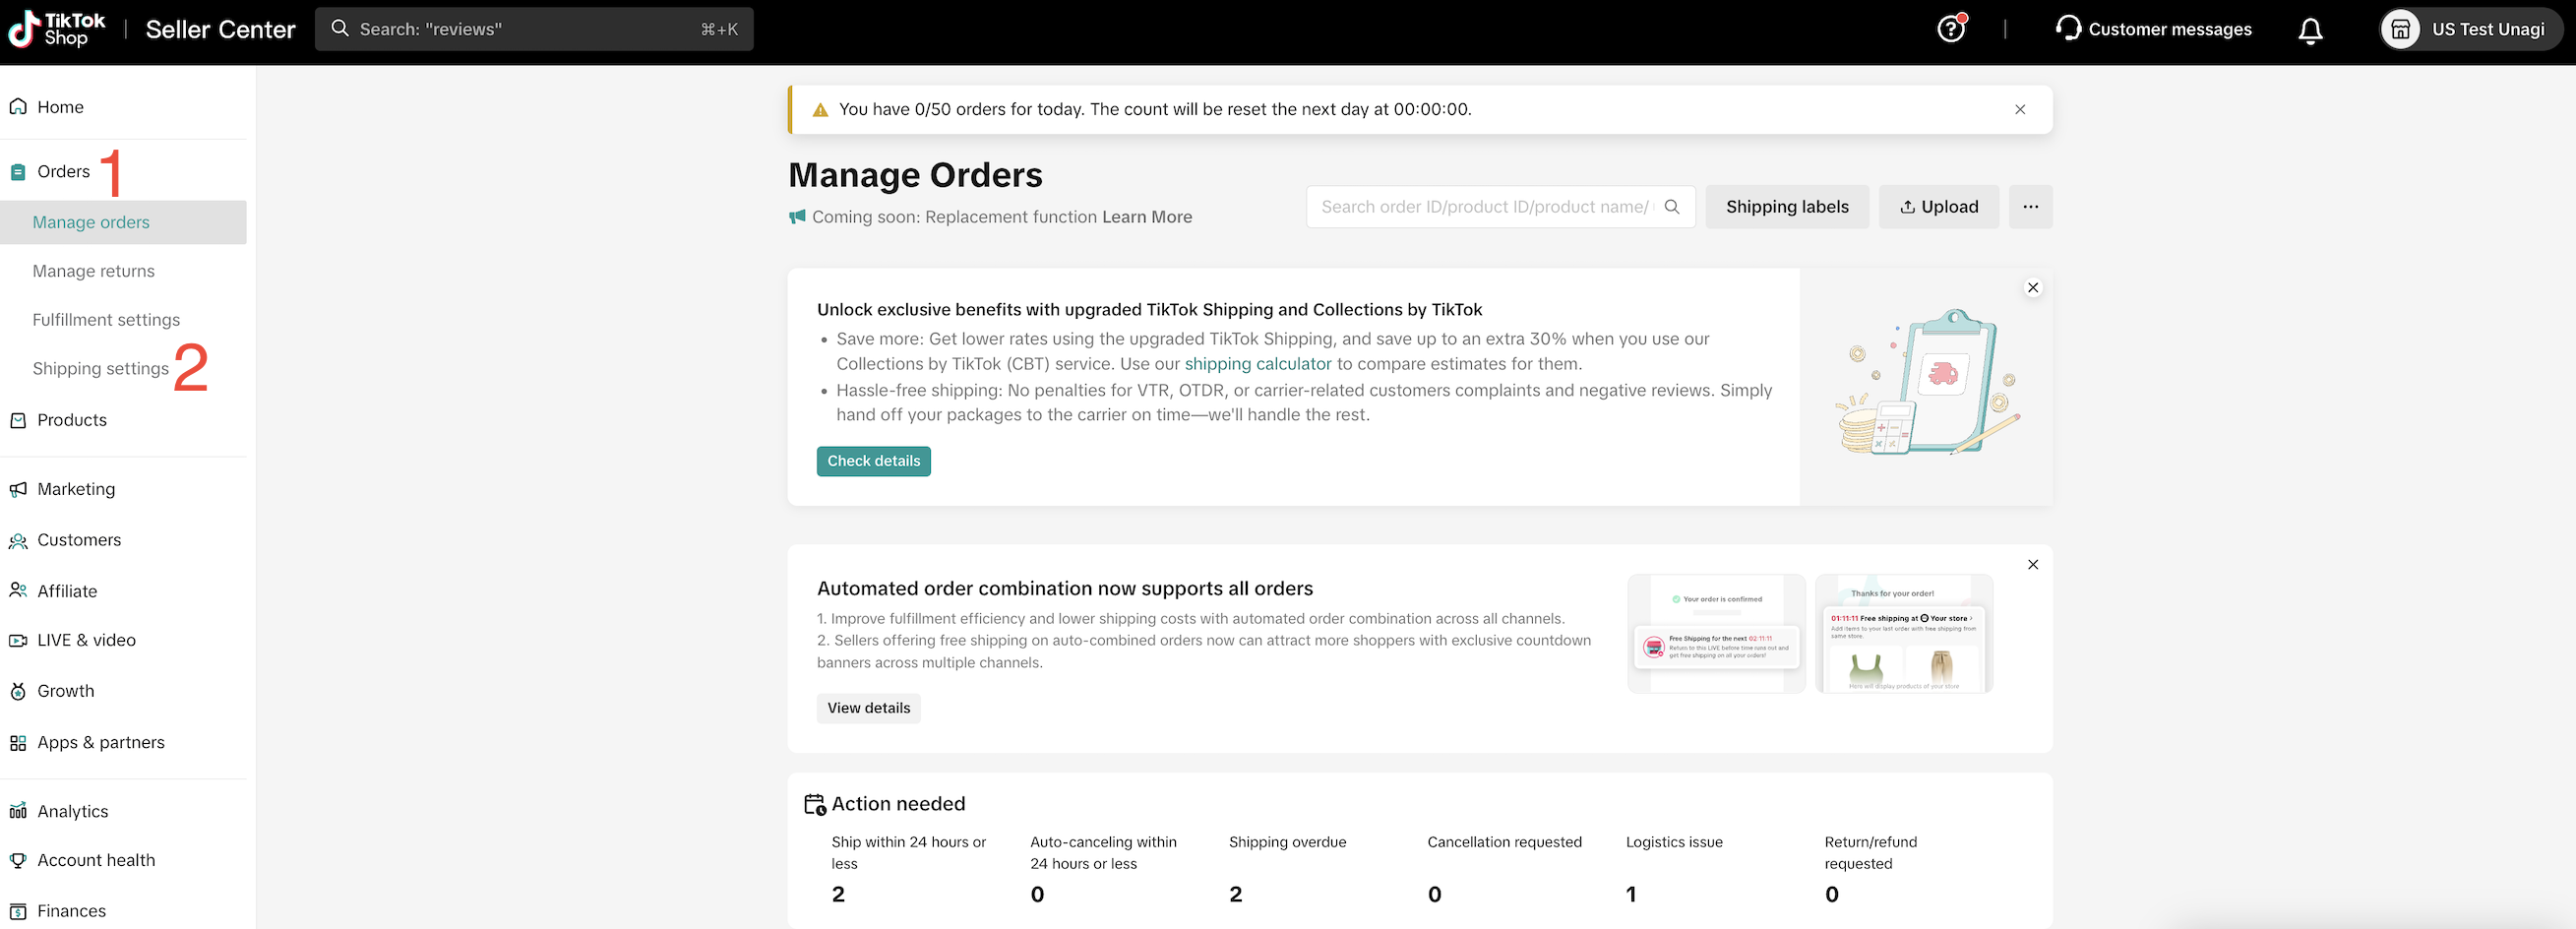Image resolution: width=2576 pixels, height=929 pixels.
Task: Open Customer messages headset icon
Action: pyautogui.click(x=2068, y=28)
